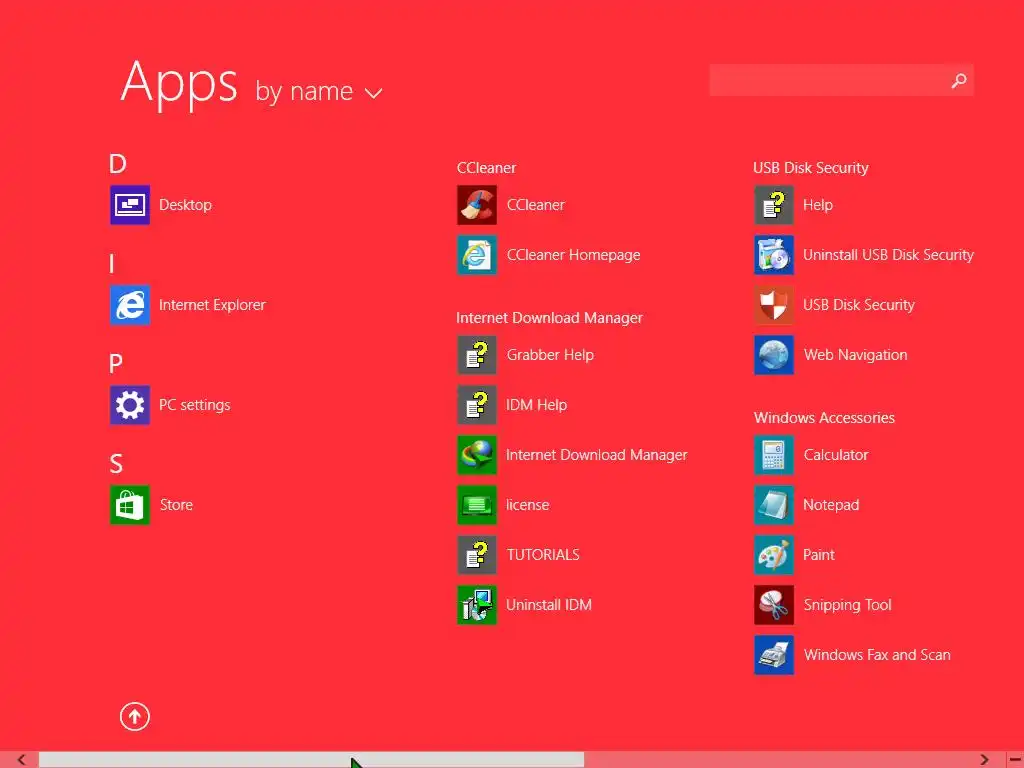The height and width of the screenshot is (768, 1024).
Task: Click the 'license' label
Action: [528, 505]
